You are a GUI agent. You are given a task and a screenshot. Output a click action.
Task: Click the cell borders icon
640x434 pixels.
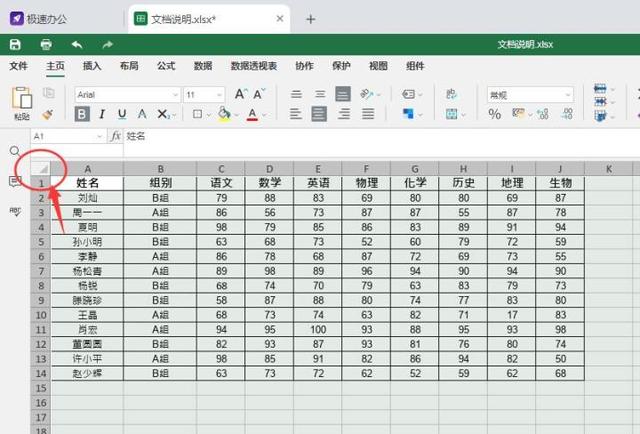click(198, 114)
